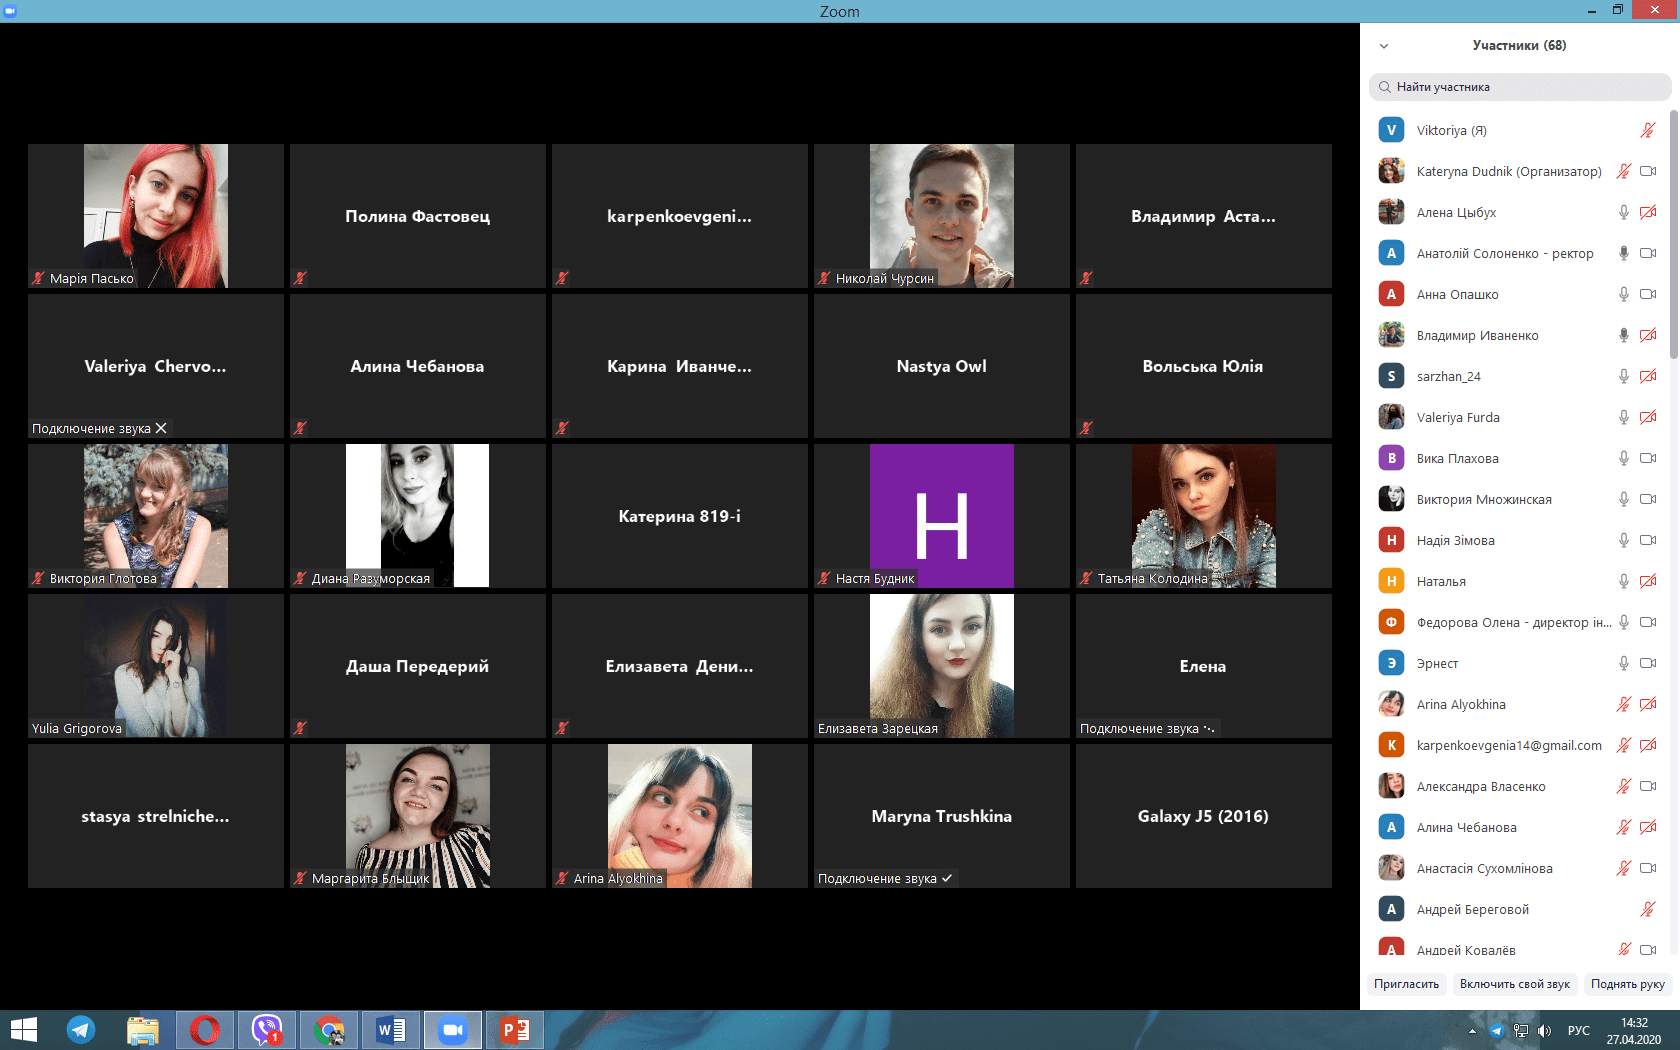Click the camera icon next to Kateryna Dudnik

tap(1648, 171)
